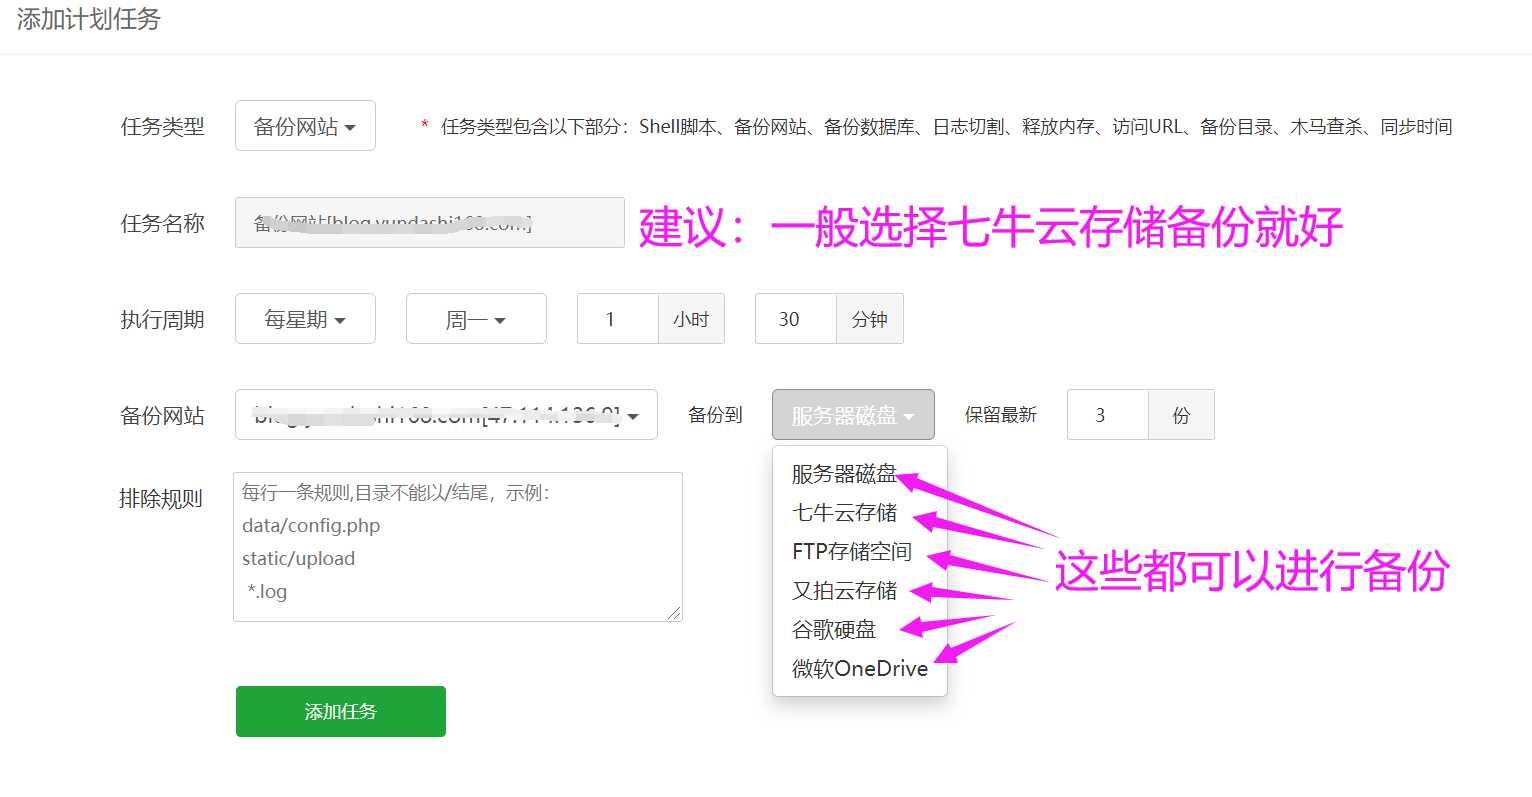The width and height of the screenshot is (1532, 797).
Task: Select 微软OneDrive from the dropdown list
Action: click(x=860, y=669)
